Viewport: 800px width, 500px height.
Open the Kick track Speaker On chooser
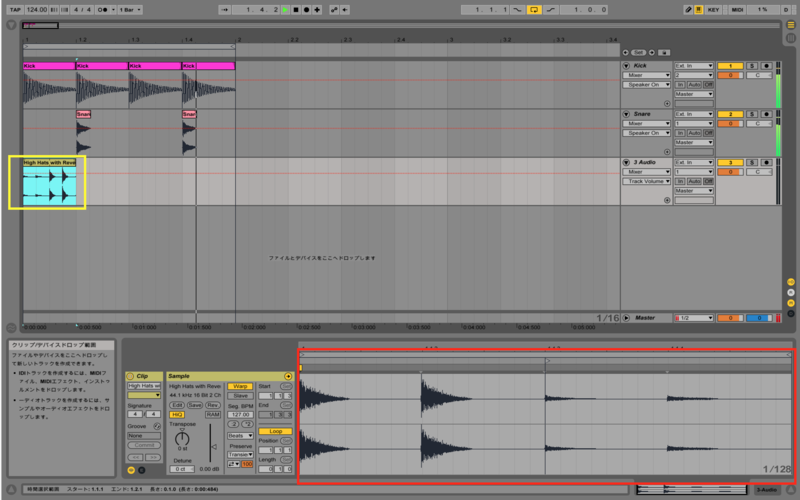[646, 85]
